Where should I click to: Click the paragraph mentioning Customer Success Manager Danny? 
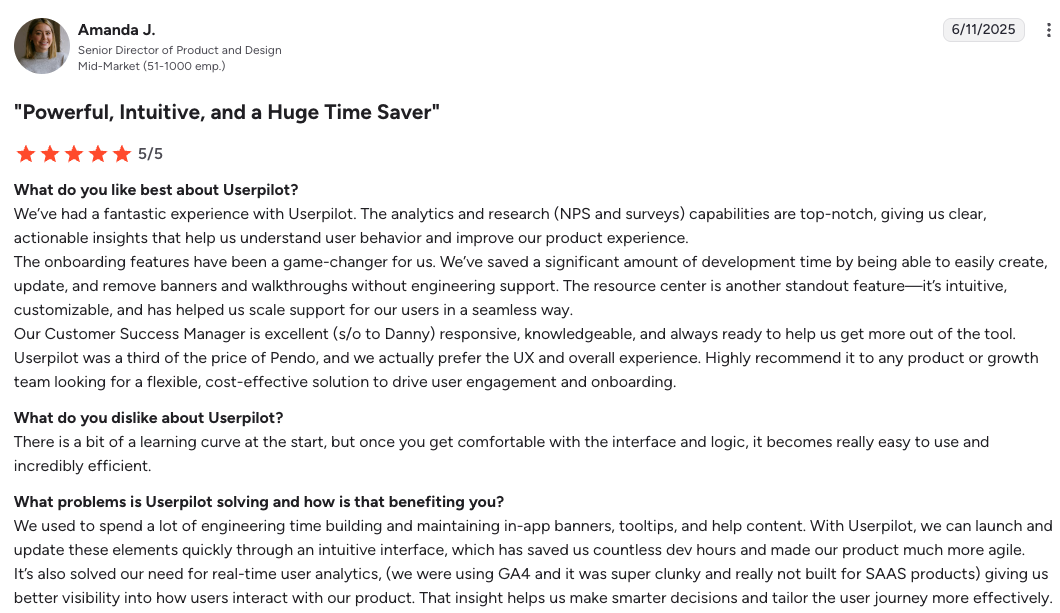click(500, 334)
